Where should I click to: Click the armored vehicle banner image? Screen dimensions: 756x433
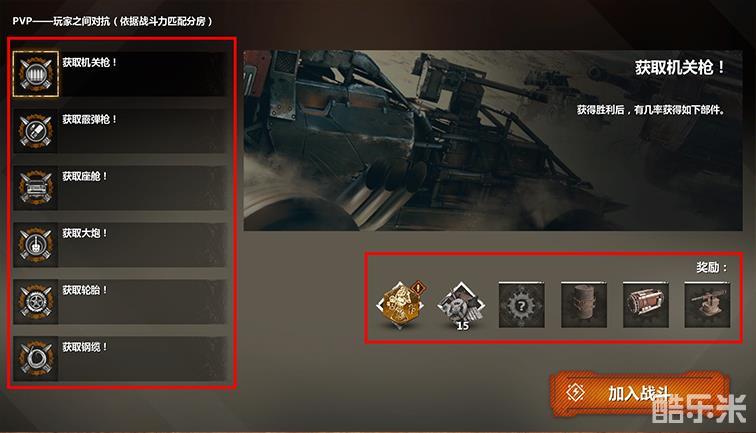[493, 140]
